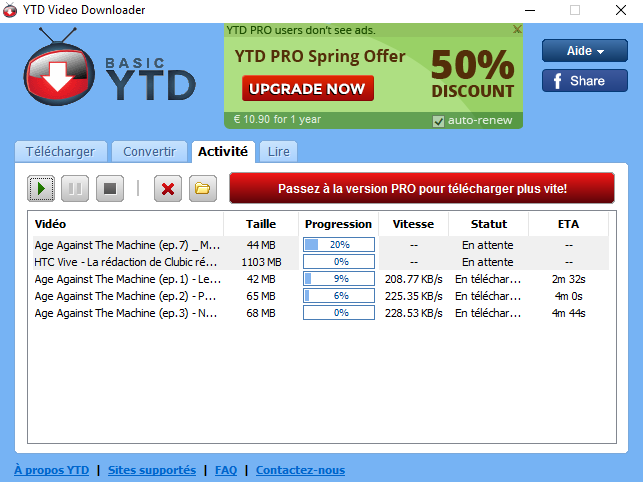The height and width of the screenshot is (482, 643).
Task: Click the 228.53 KB/s speed value
Action: (x=413, y=313)
